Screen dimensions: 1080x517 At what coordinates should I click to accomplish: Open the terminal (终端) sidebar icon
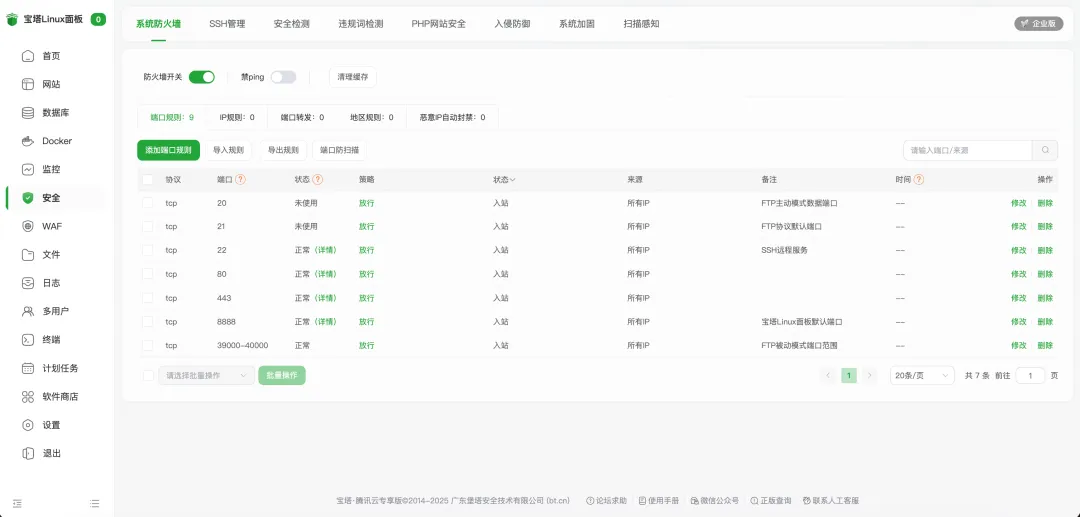[x=29, y=340]
